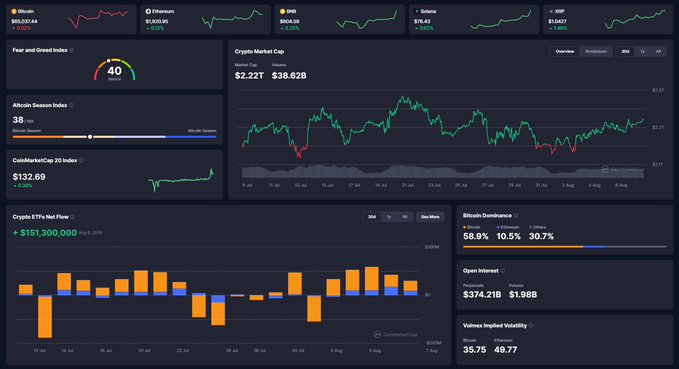The width and height of the screenshot is (679, 369).
Task: Select 1y range on Crypto ETFs Net Flow
Action: [389, 217]
